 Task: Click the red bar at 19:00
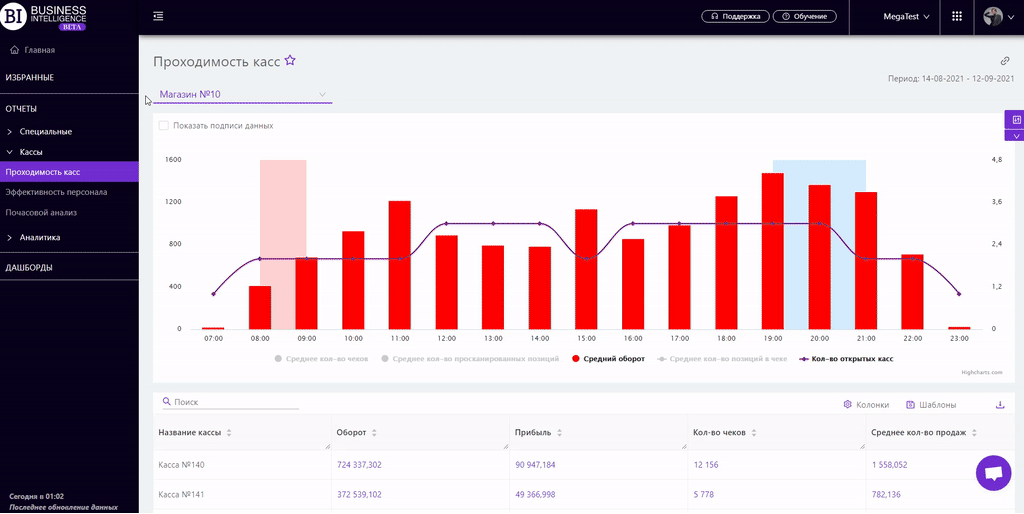point(772,251)
